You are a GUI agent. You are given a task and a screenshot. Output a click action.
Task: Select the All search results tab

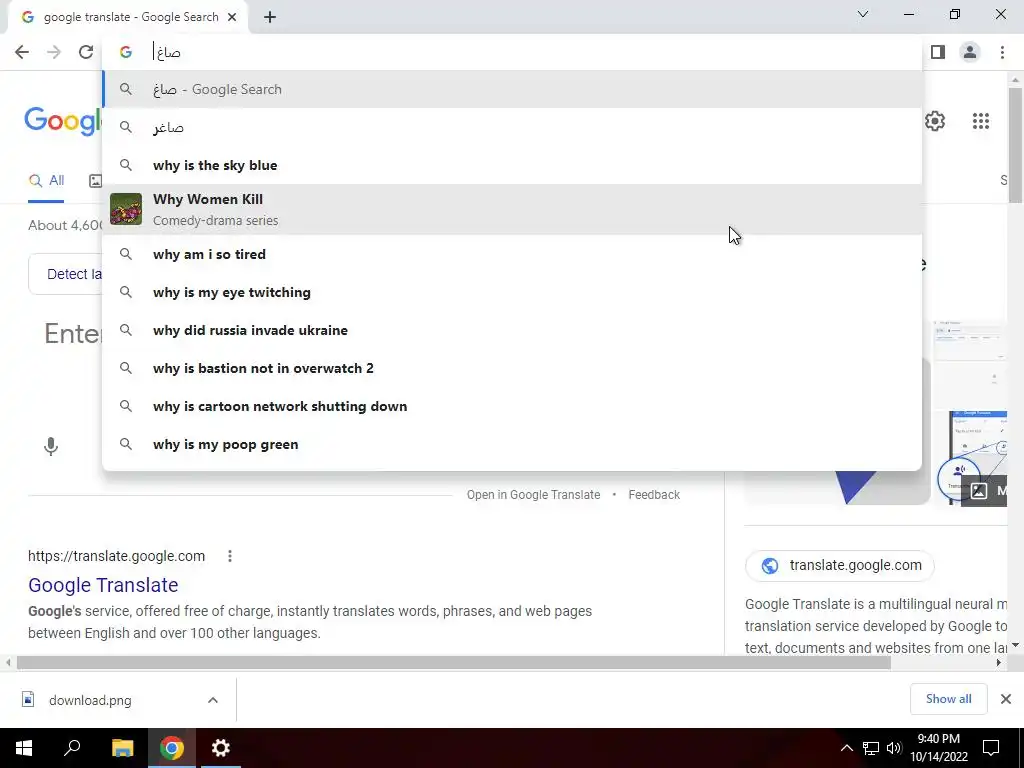point(46,181)
